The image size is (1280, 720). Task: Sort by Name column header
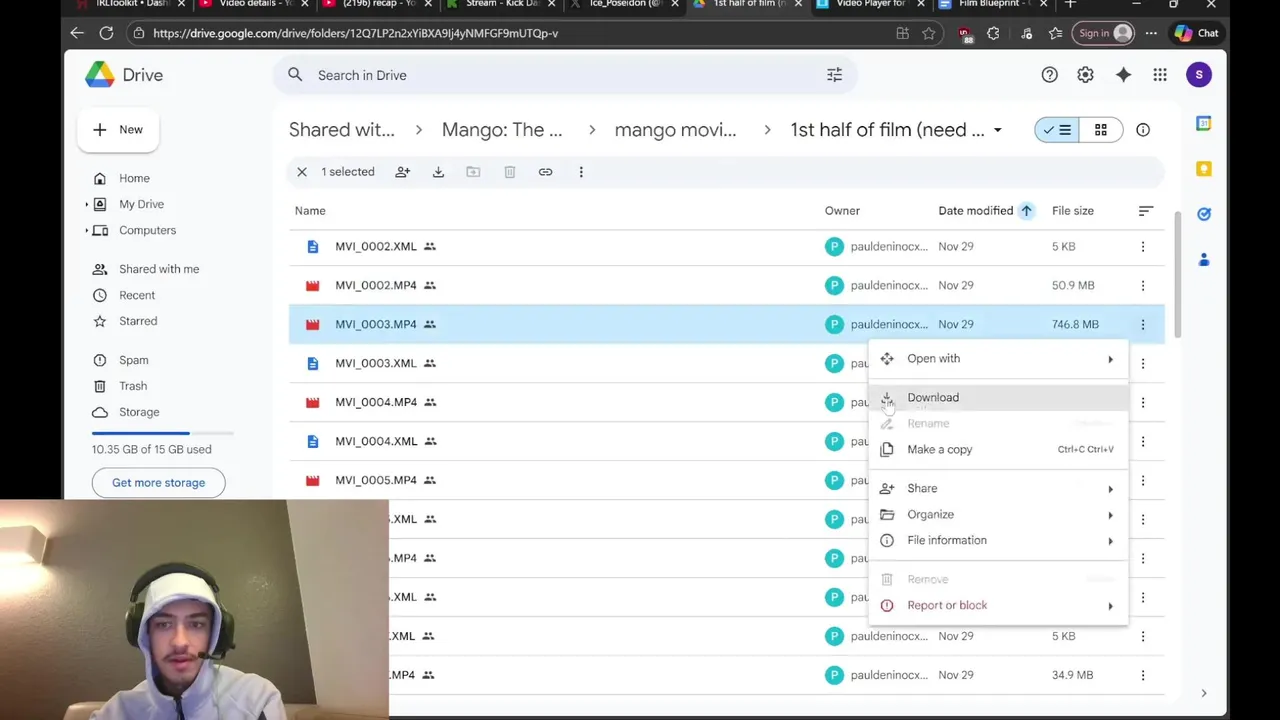pyautogui.click(x=310, y=211)
